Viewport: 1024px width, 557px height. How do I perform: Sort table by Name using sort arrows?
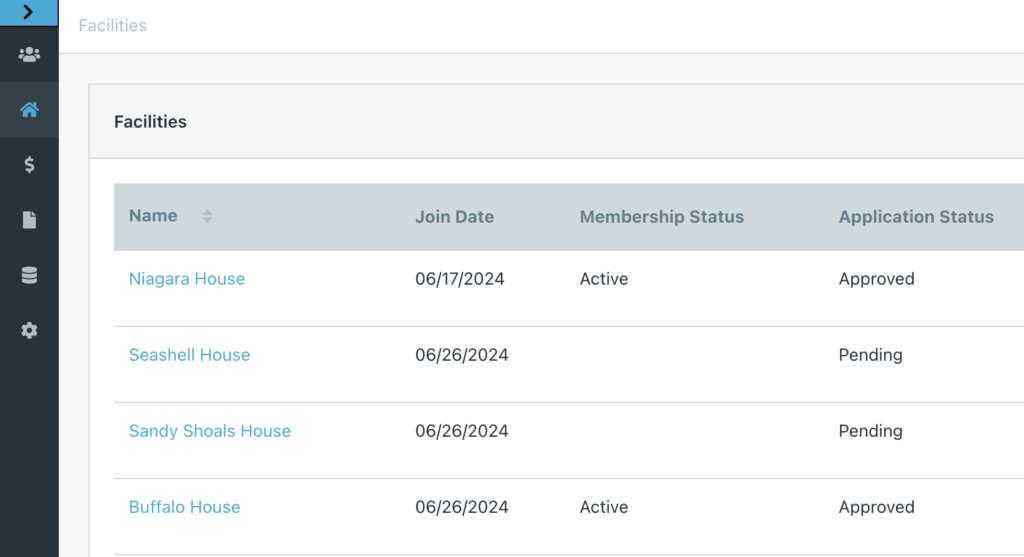click(x=207, y=217)
